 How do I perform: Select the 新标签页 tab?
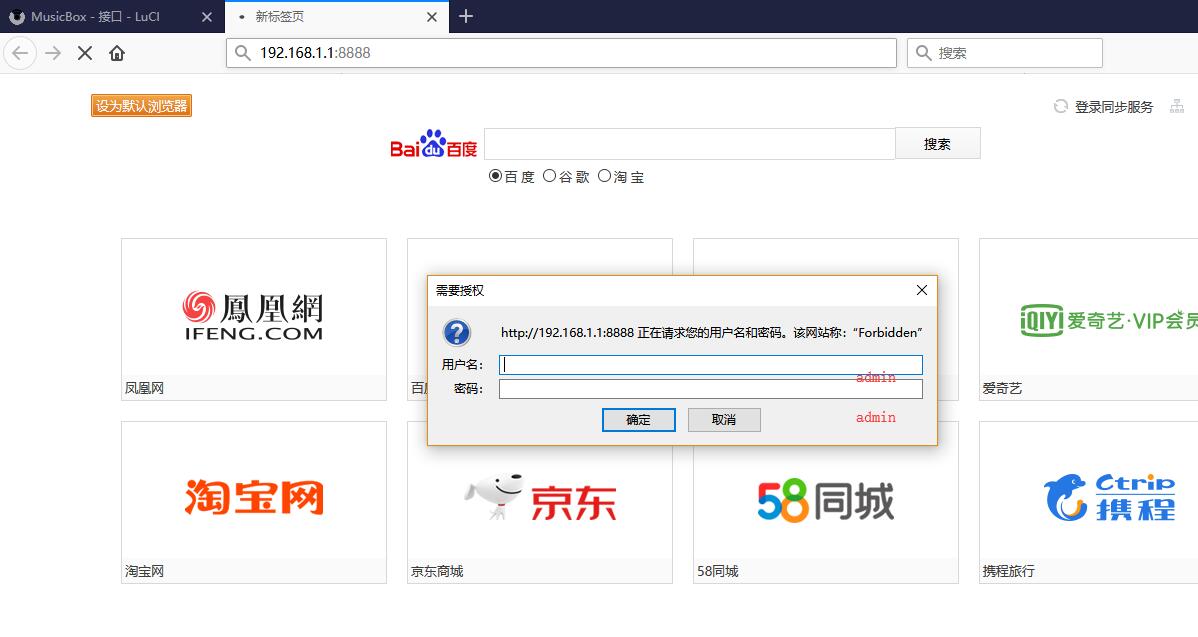(336, 17)
